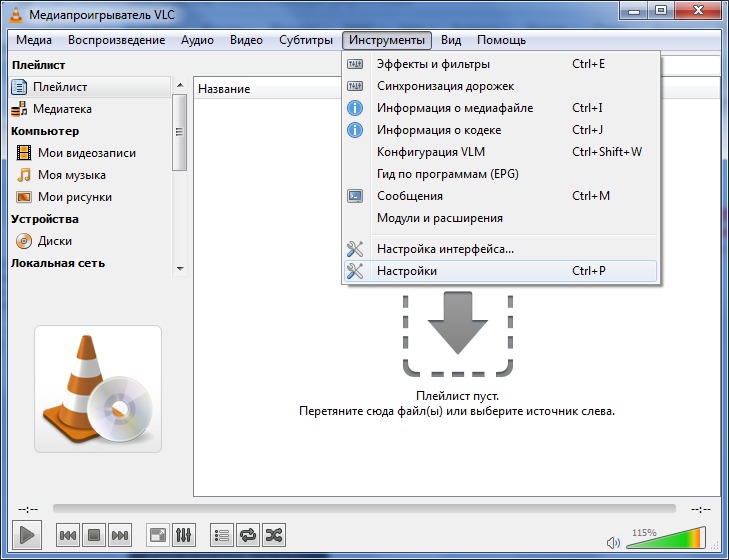The image size is (729, 560).
Task: Skip to previous track button
Action: point(68,535)
